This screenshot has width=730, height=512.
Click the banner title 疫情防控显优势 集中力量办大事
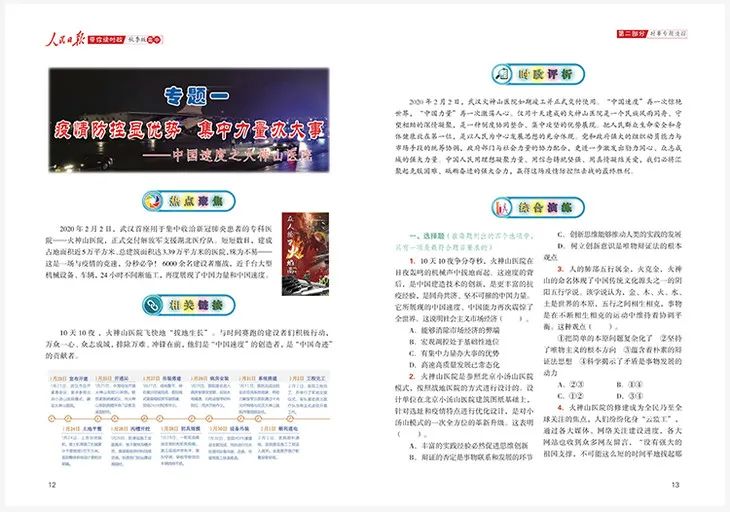189,129
